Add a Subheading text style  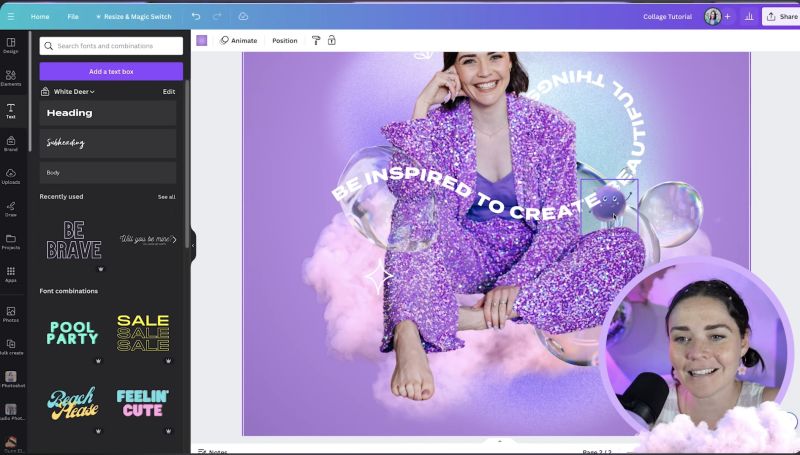[108, 143]
